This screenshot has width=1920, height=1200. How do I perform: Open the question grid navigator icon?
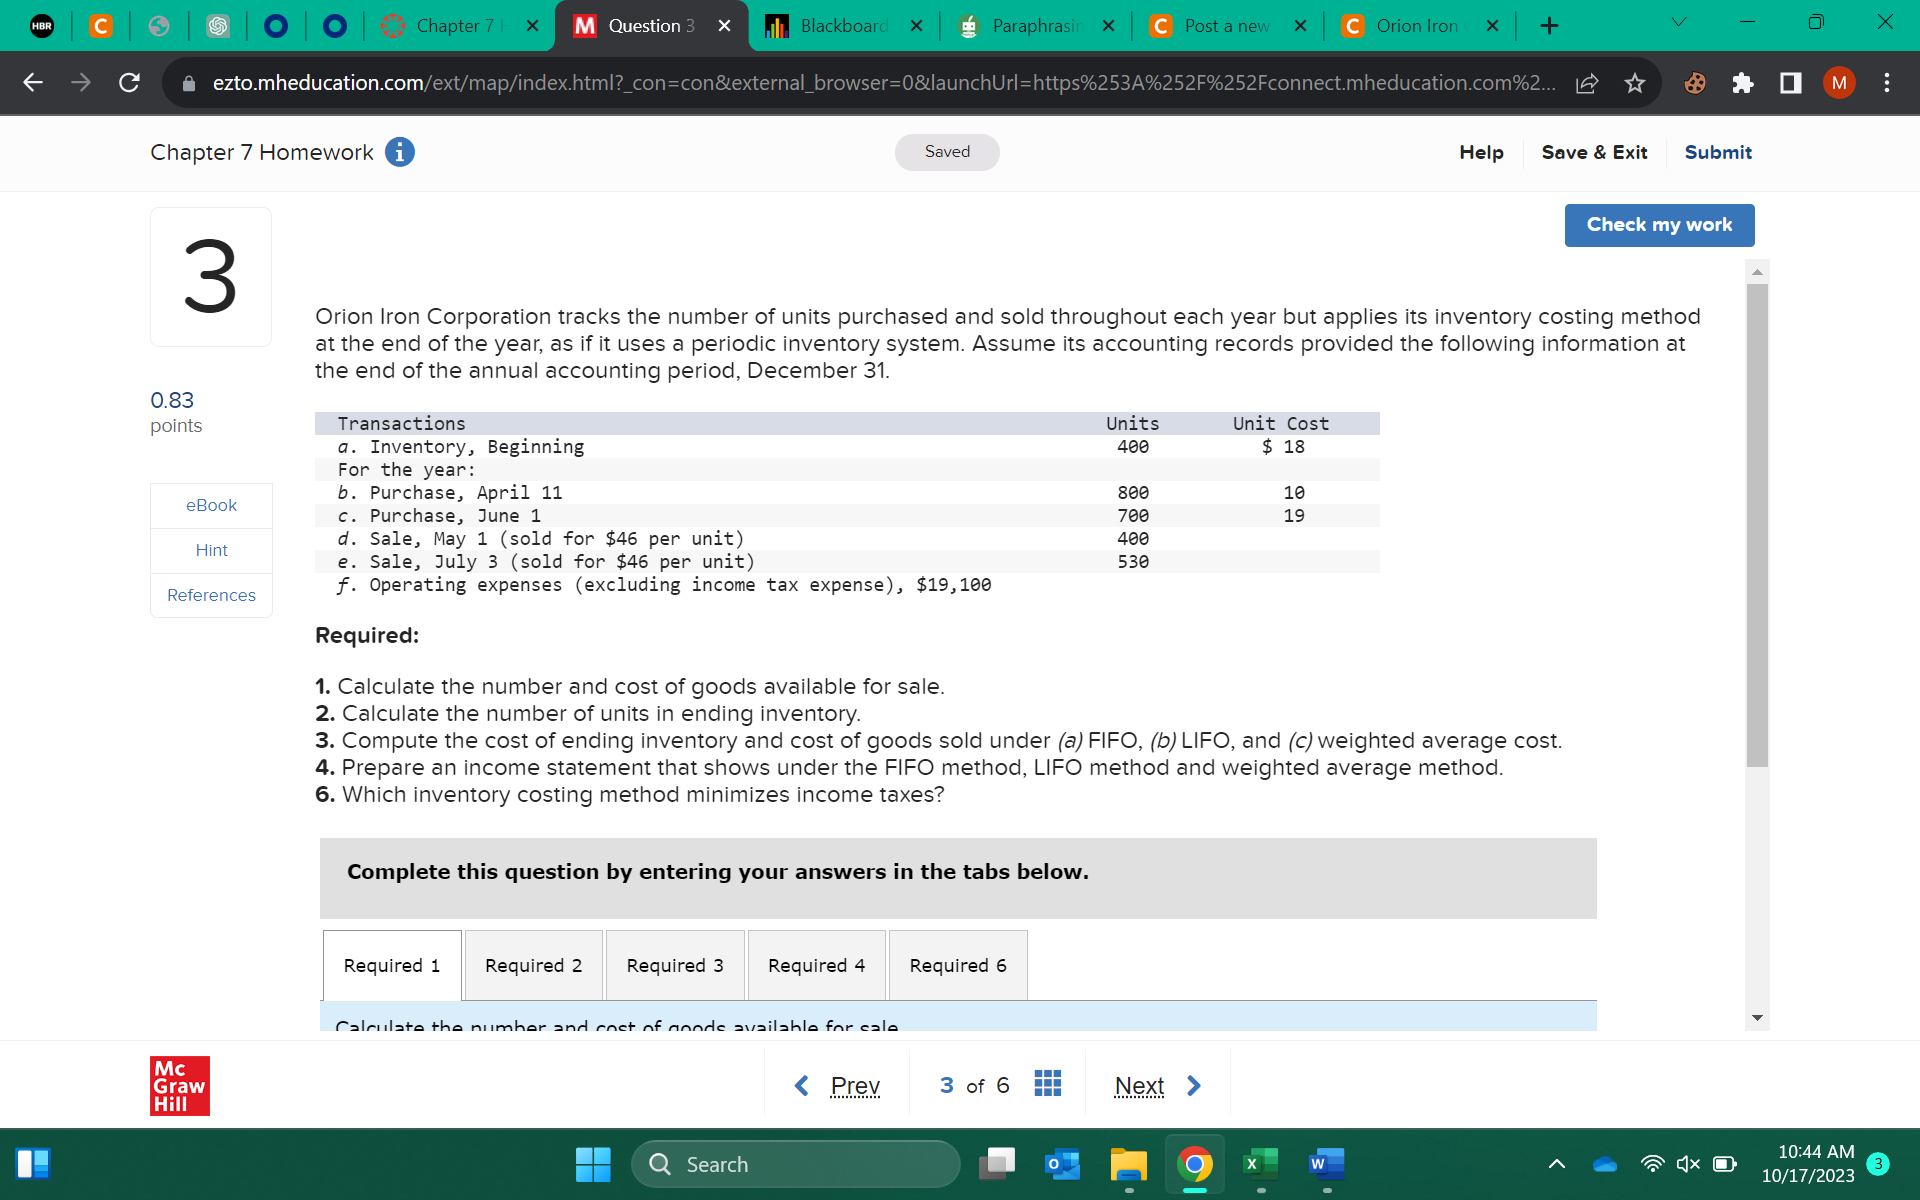click(1047, 1084)
